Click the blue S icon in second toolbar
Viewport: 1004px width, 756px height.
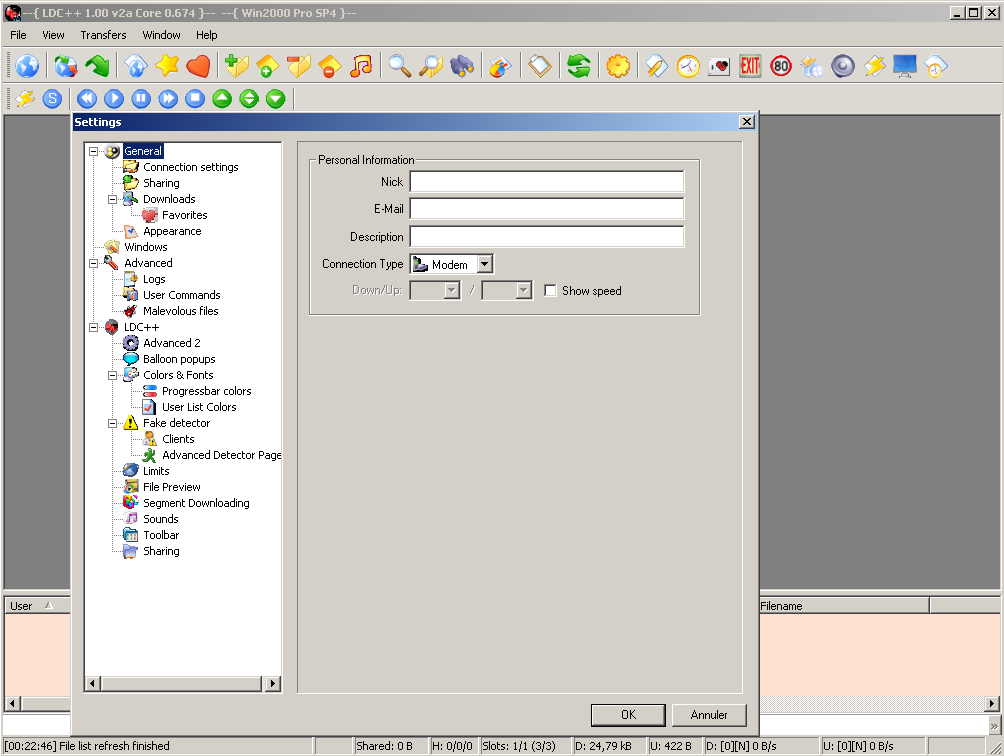pos(53,99)
